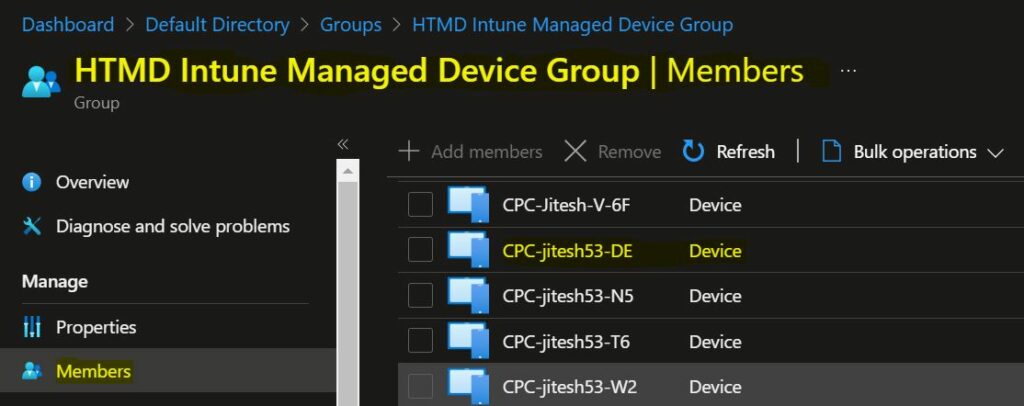Check the box for CPC-jitesh53-N5

pos(421,296)
